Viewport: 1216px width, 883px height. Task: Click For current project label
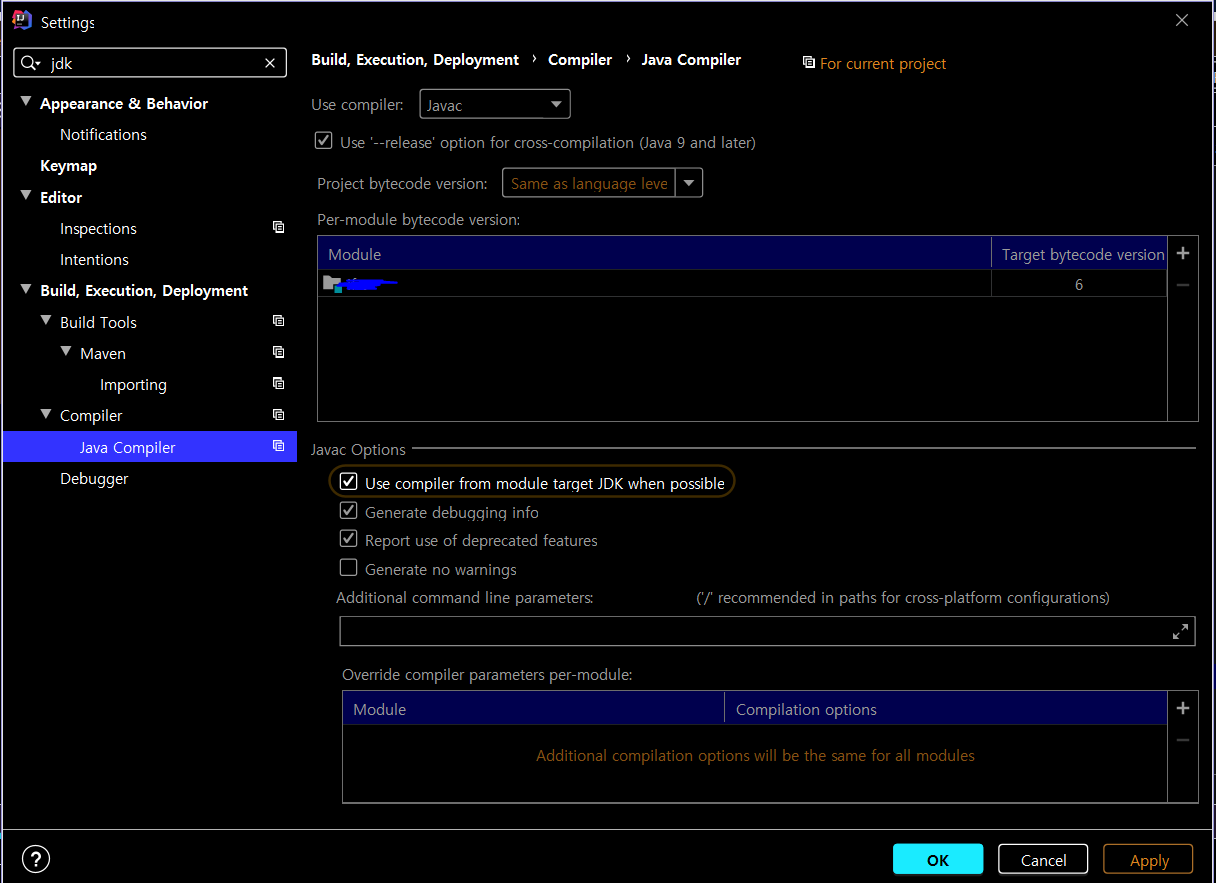coord(883,63)
